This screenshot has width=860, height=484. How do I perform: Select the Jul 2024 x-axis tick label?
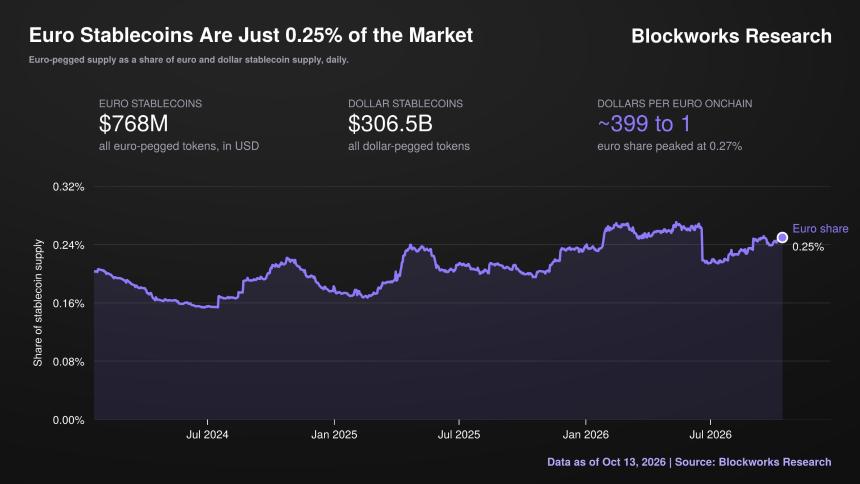pos(207,435)
